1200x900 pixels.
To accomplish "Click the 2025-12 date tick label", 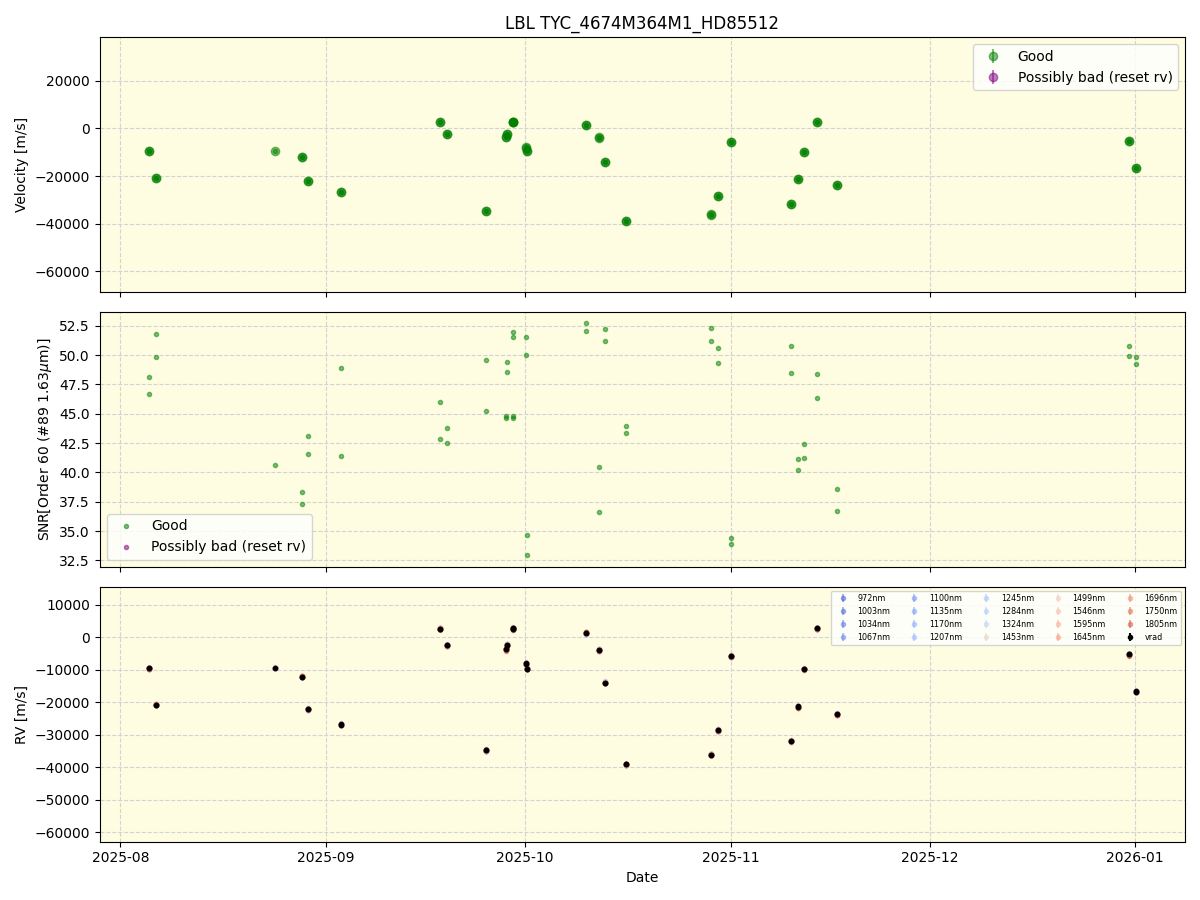I will tap(931, 856).
